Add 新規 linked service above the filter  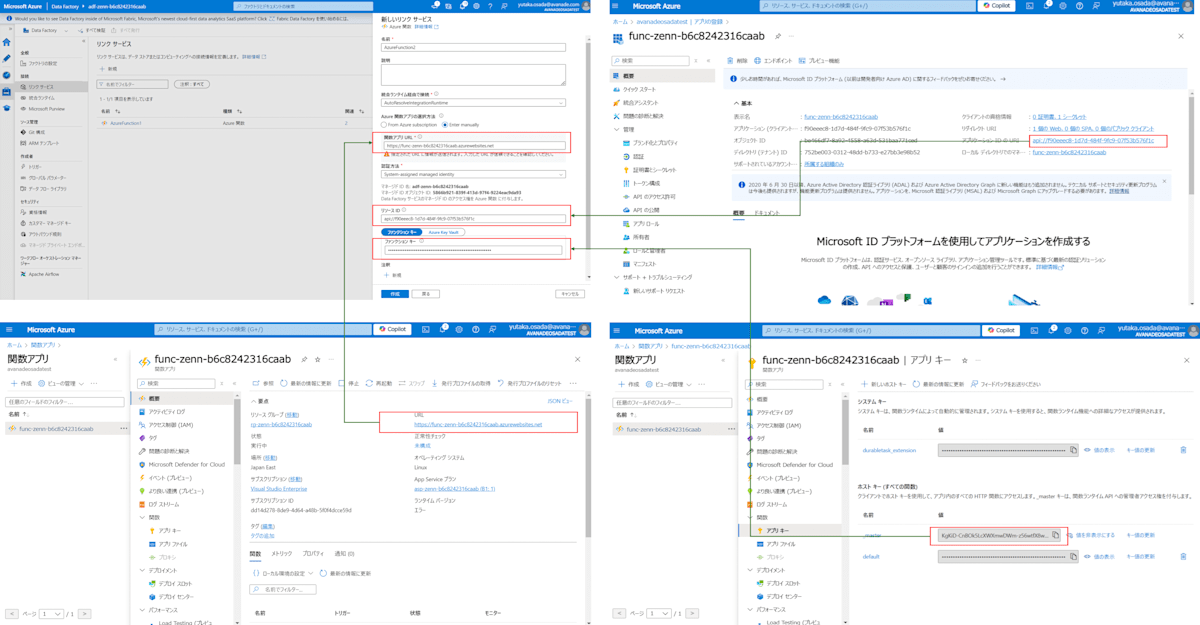click(109, 69)
